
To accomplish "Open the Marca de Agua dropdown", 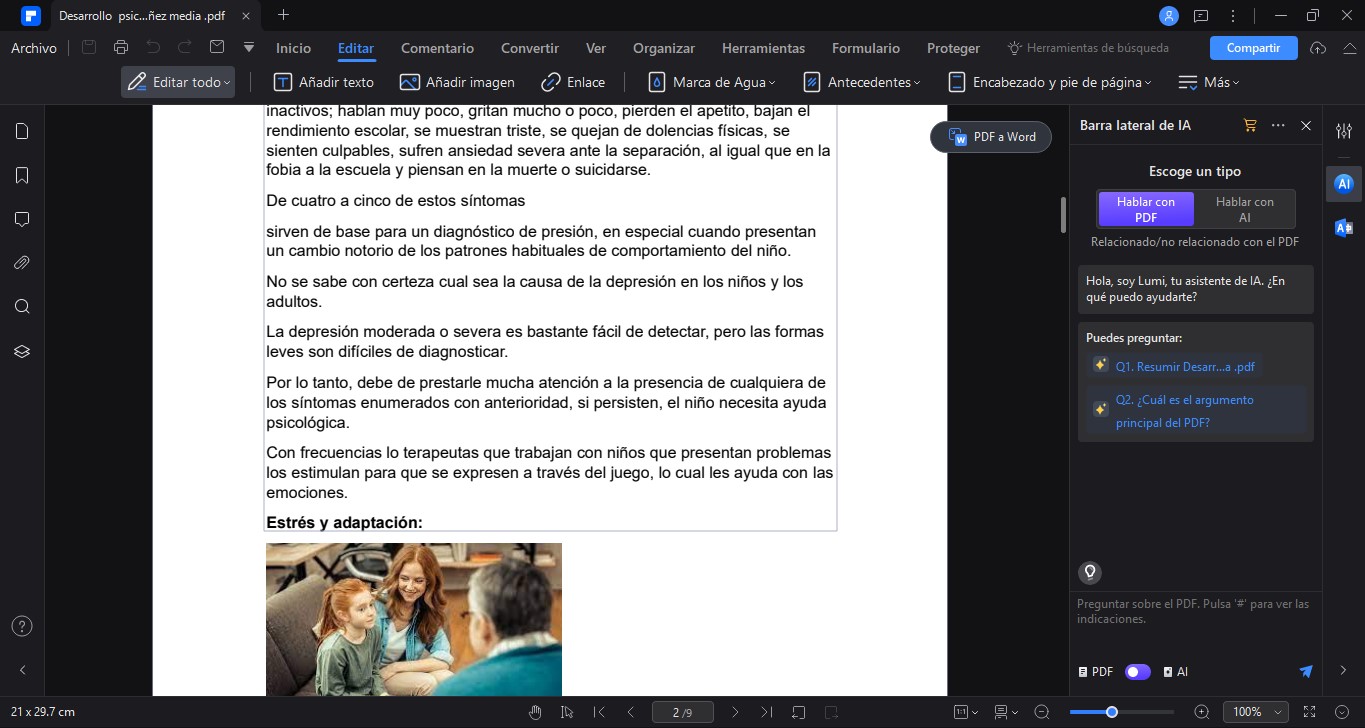I will pyautogui.click(x=712, y=82).
